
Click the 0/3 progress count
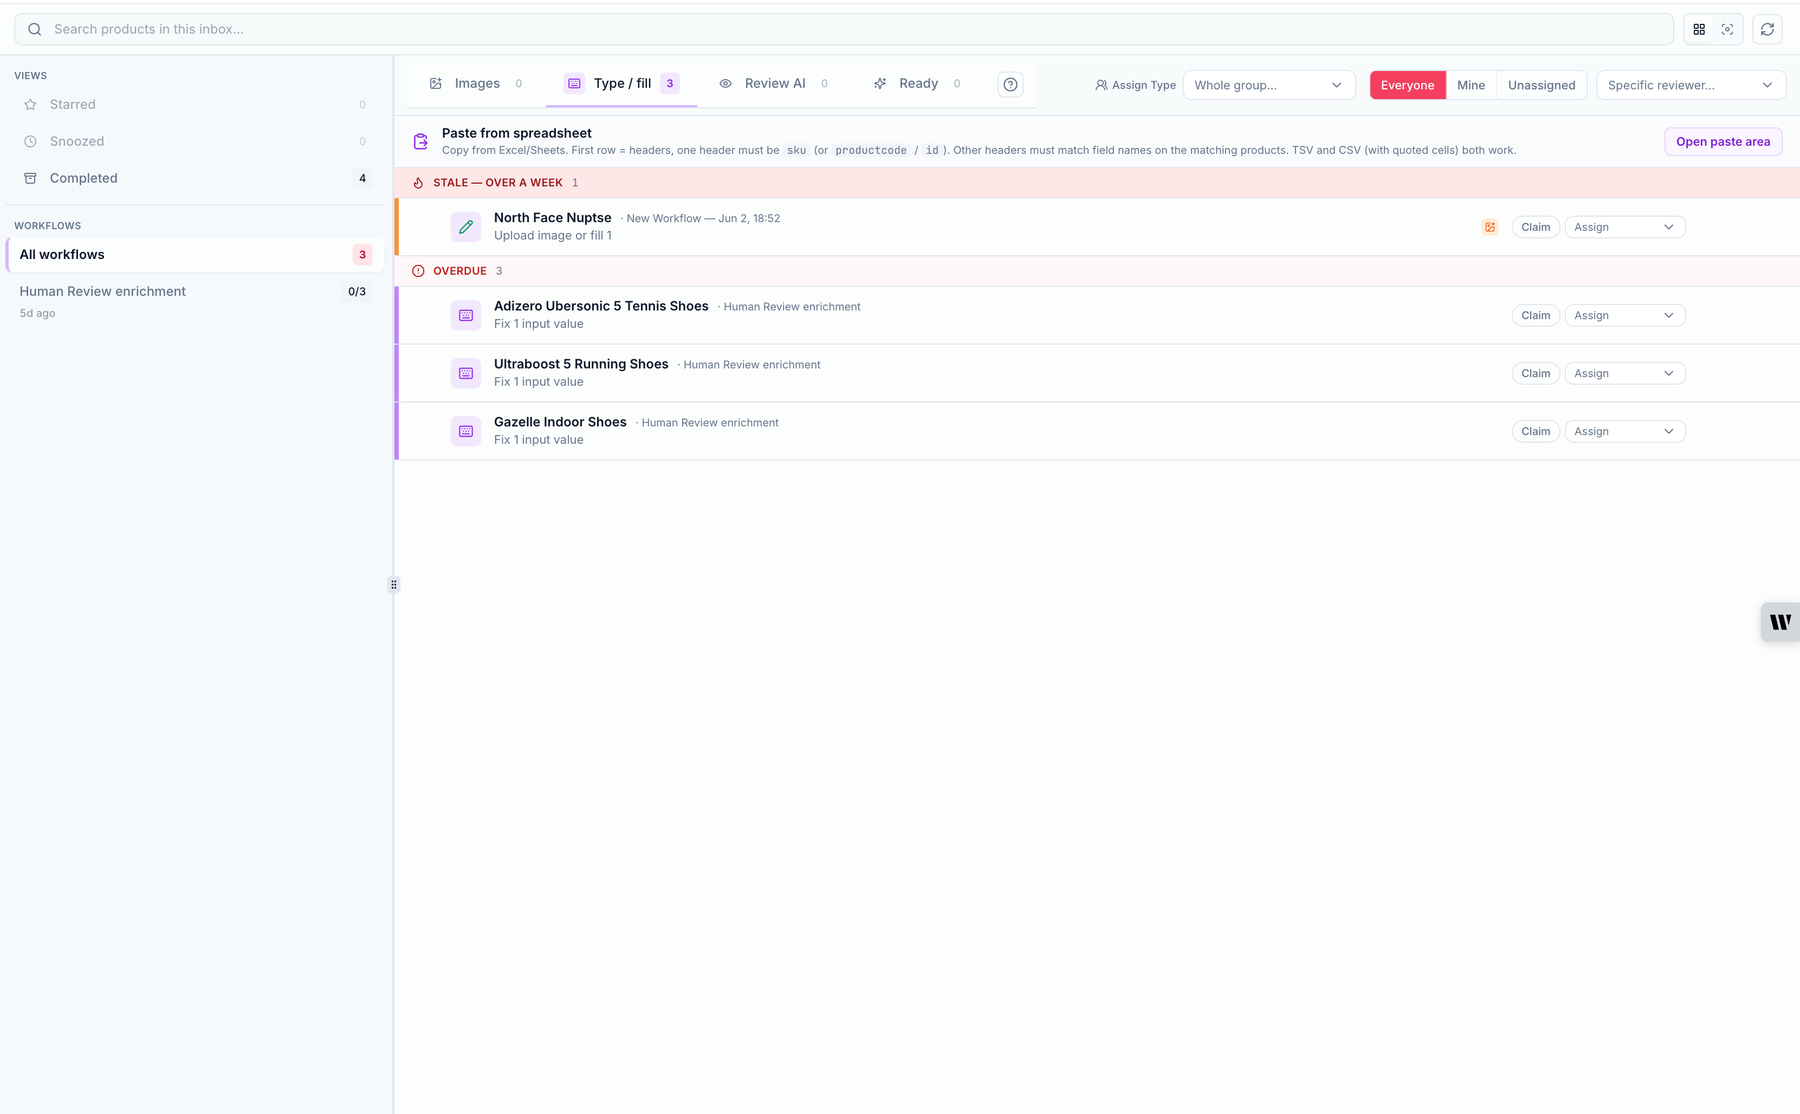point(357,292)
